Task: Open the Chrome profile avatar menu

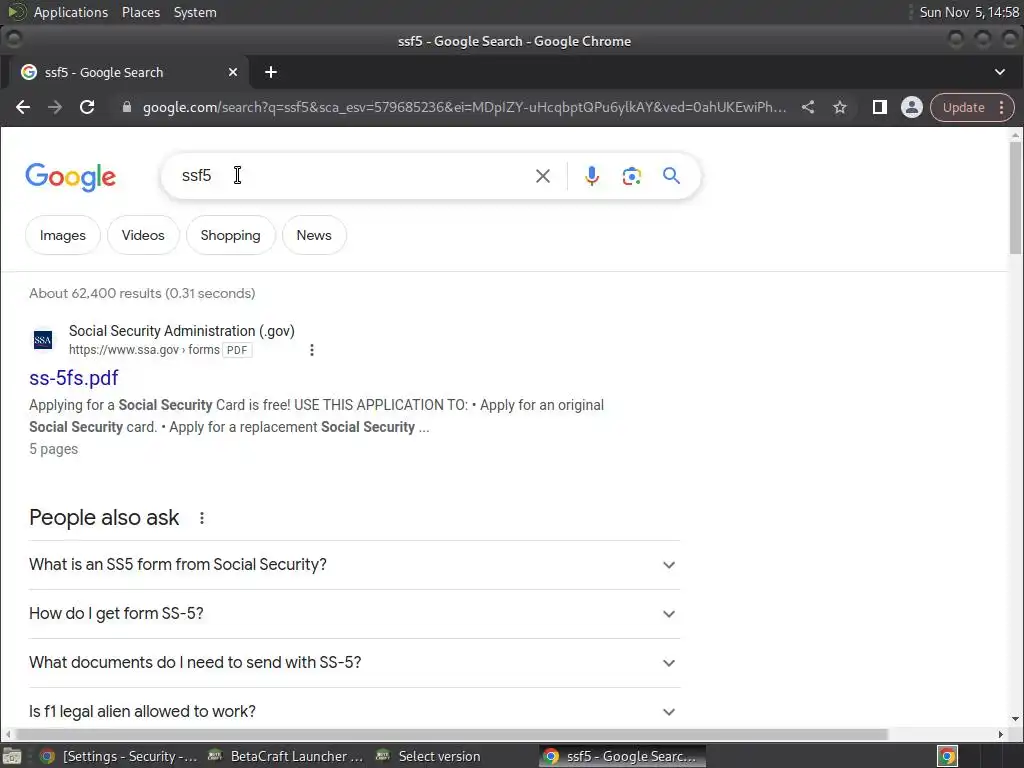Action: [912, 107]
